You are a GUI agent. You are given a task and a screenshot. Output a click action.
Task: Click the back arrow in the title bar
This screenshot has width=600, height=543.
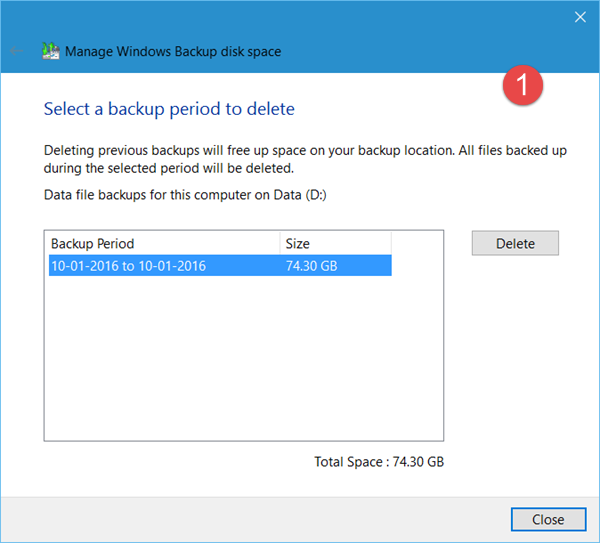tap(17, 50)
